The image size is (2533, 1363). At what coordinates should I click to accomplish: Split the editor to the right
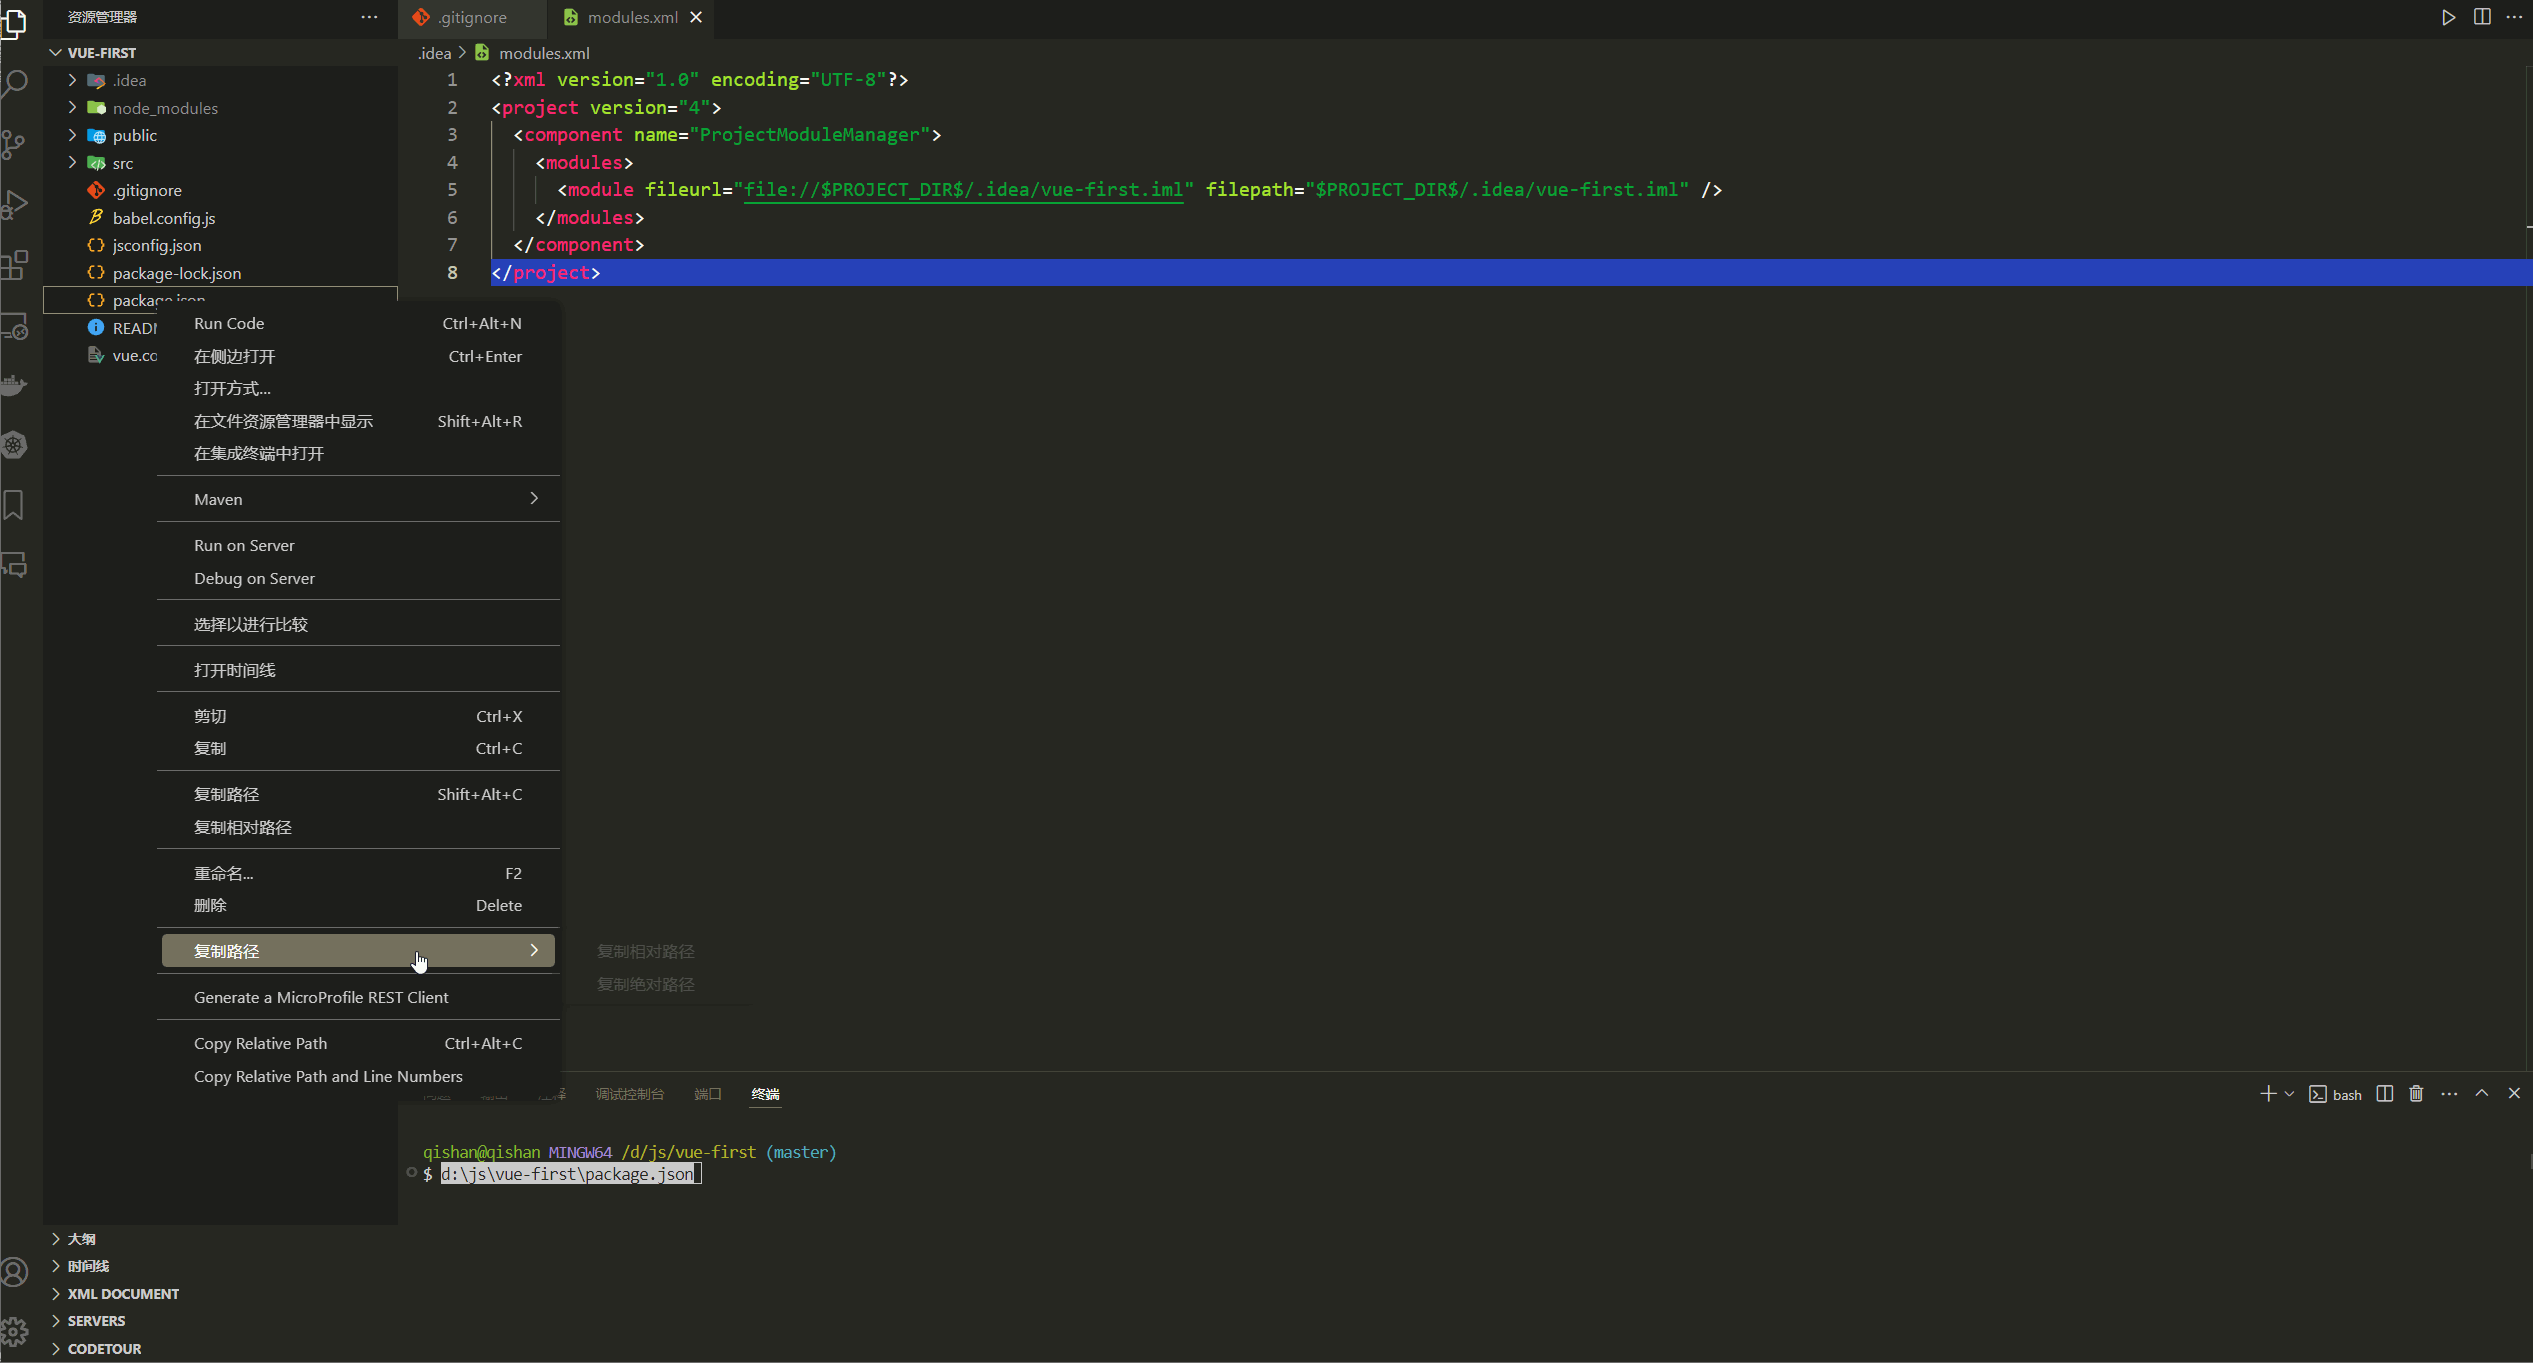pyautogui.click(x=2482, y=17)
